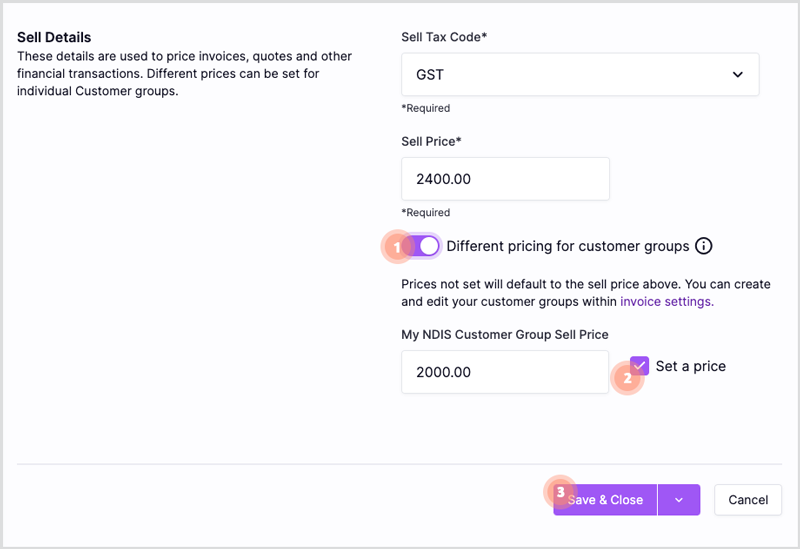Click the orange step 3 marker
The image size is (800, 549).
(560, 492)
